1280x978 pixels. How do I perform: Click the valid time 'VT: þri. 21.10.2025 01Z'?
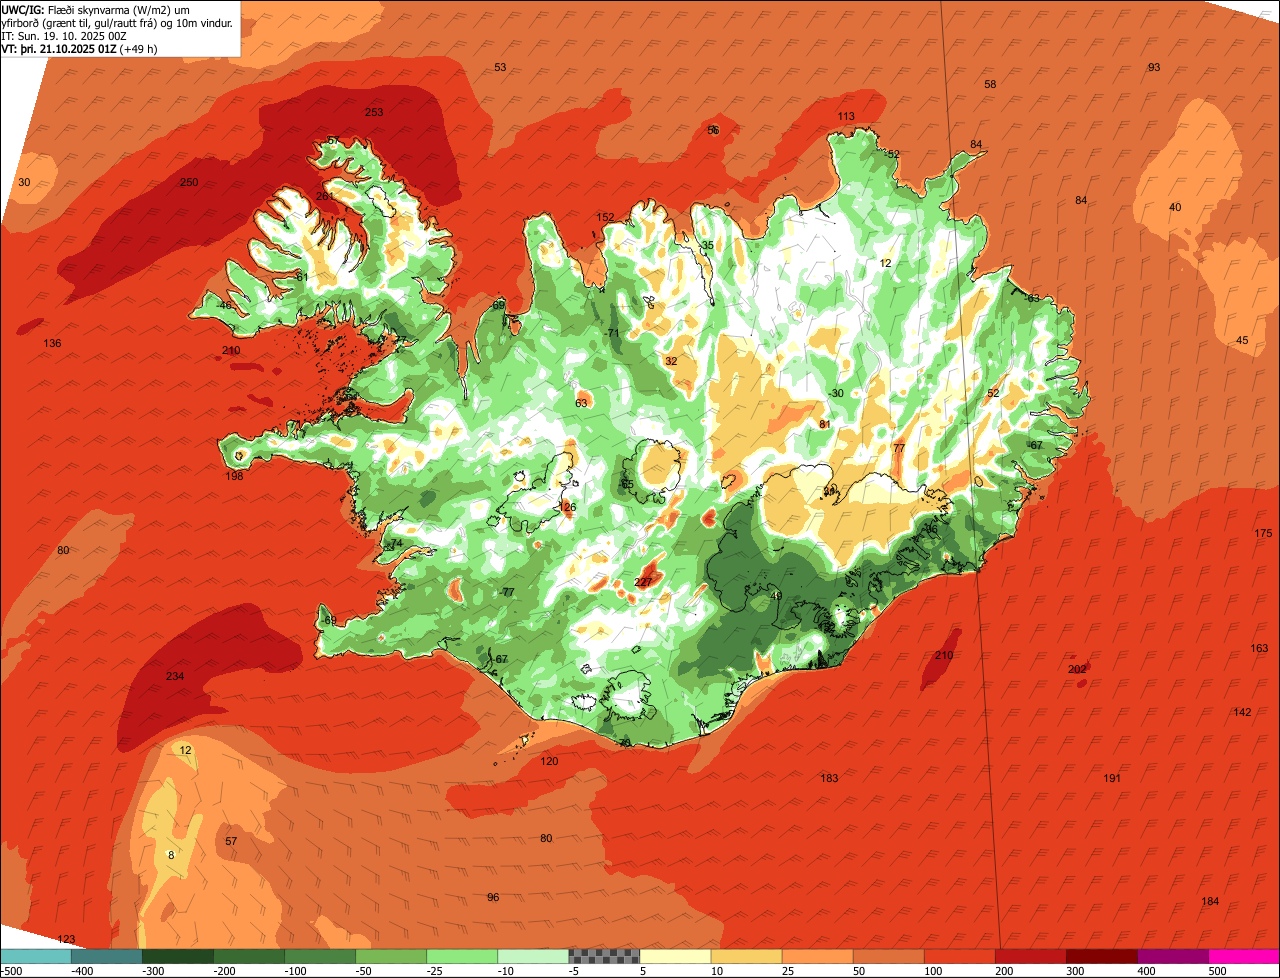click(x=59, y=49)
